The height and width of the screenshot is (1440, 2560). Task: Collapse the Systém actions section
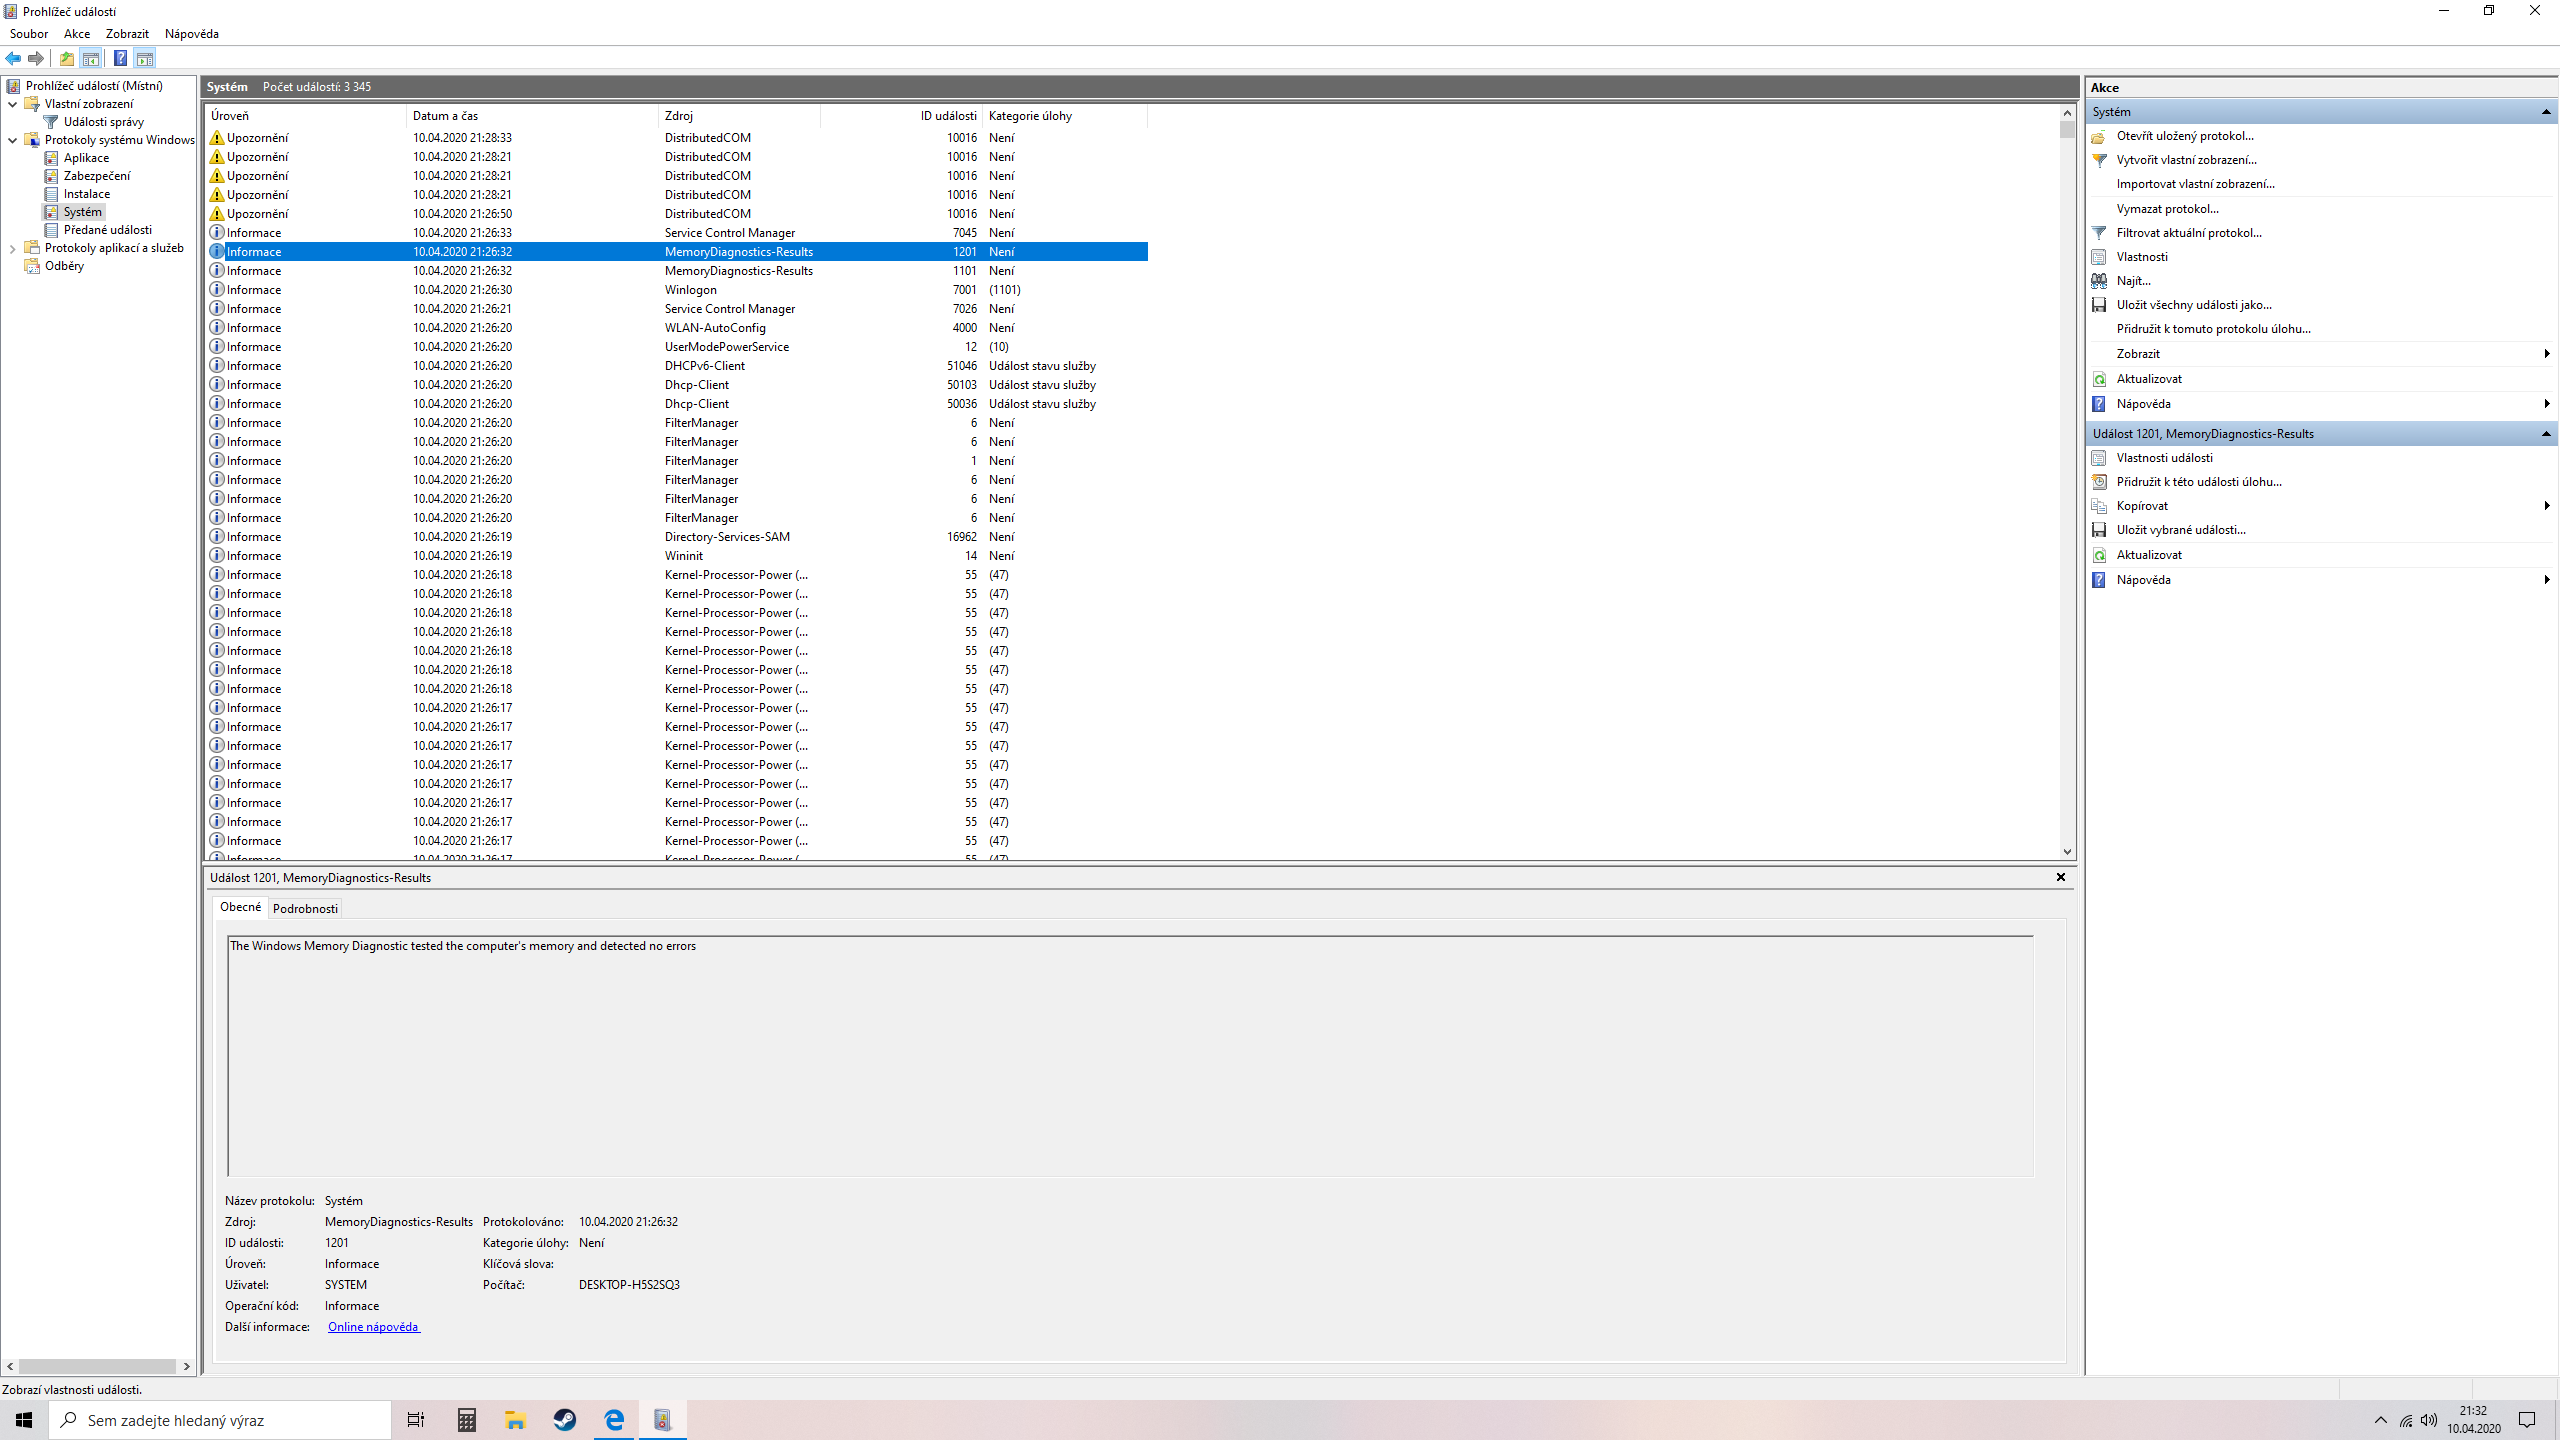2545,112
